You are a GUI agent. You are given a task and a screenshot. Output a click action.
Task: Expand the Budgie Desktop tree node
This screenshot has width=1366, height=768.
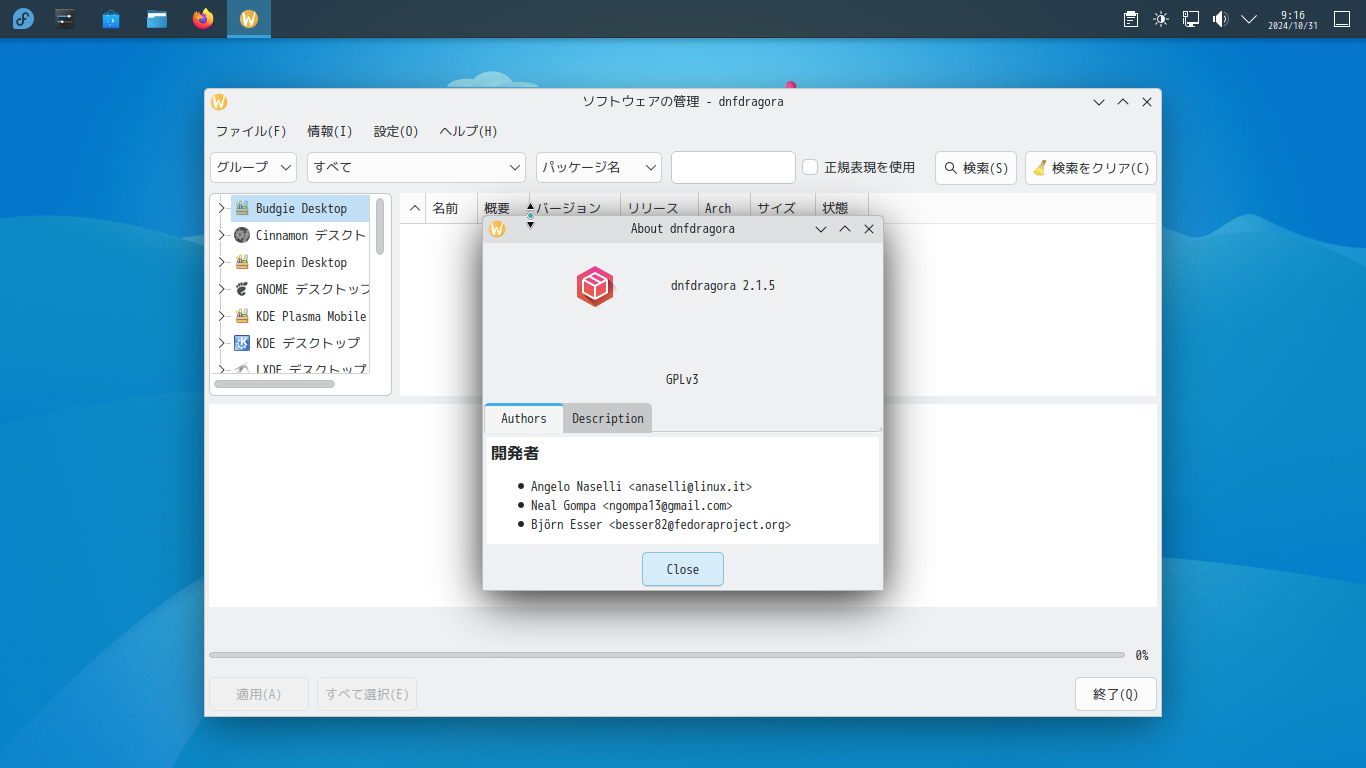pos(222,208)
